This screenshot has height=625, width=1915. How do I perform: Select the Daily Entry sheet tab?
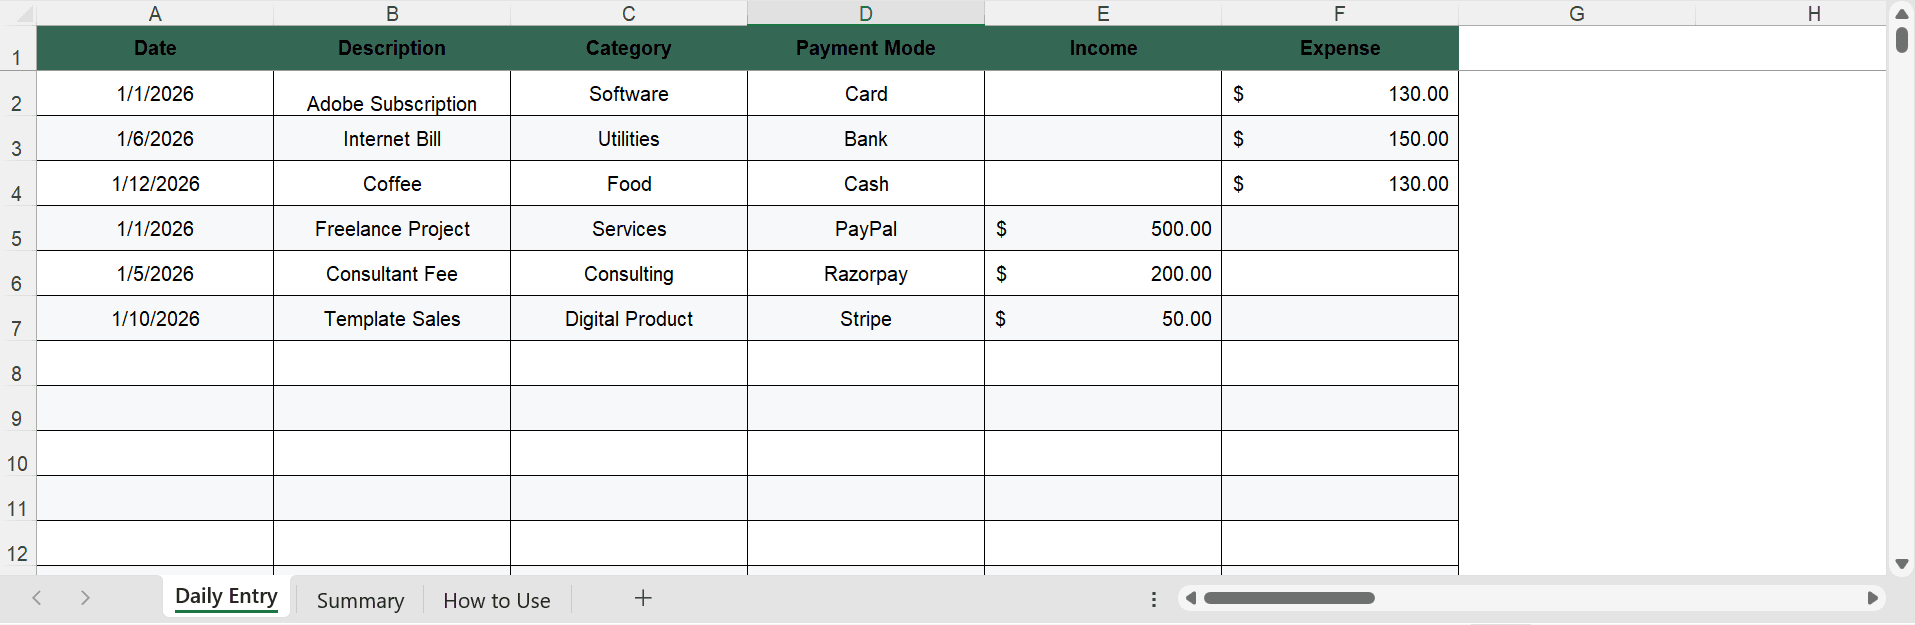[226, 595]
